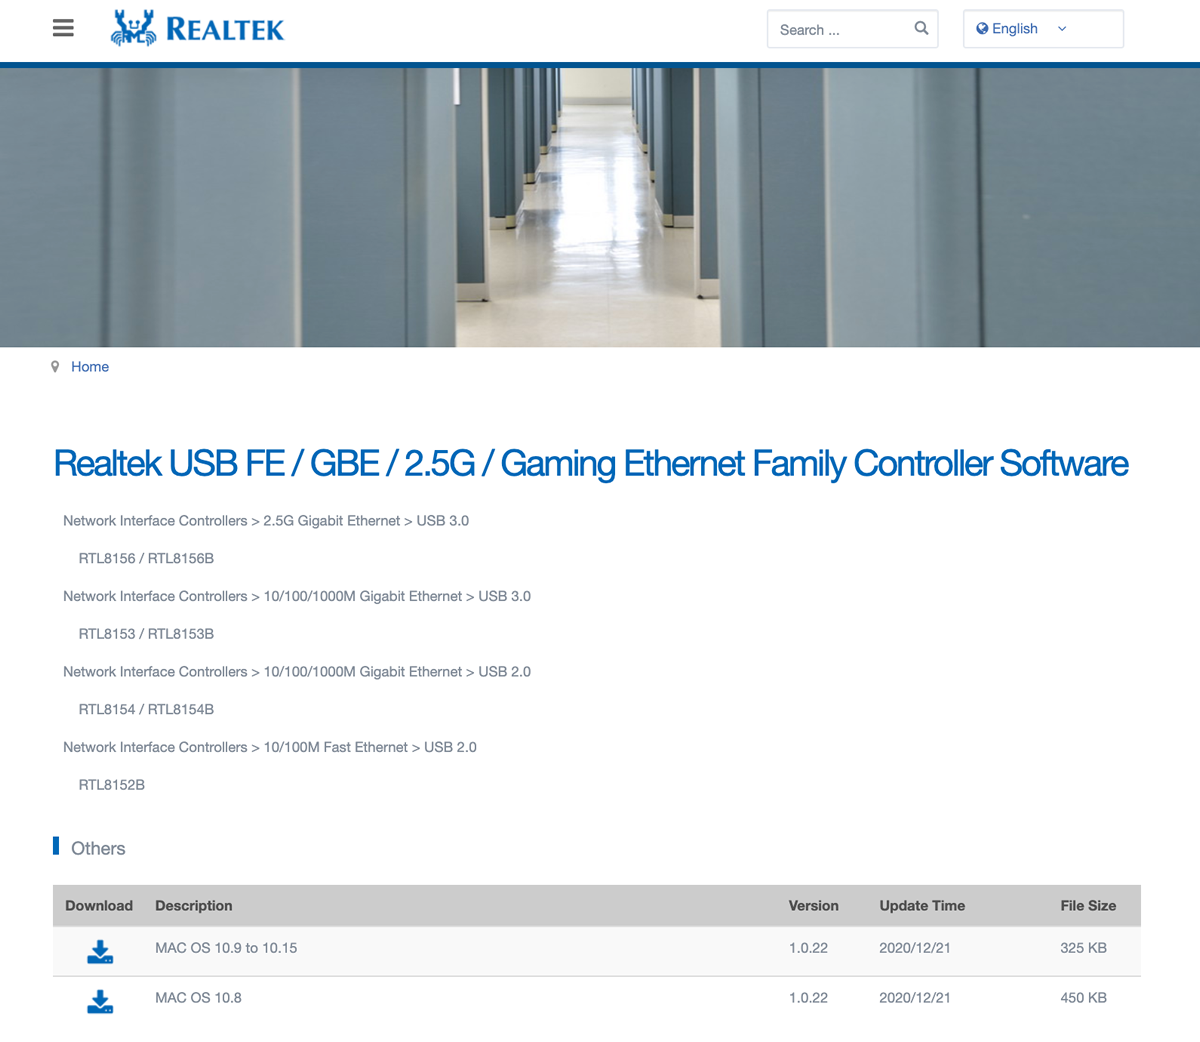
Task: Select RTL8154 / RTL8154B text
Action: pyautogui.click(x=146, y=710)
